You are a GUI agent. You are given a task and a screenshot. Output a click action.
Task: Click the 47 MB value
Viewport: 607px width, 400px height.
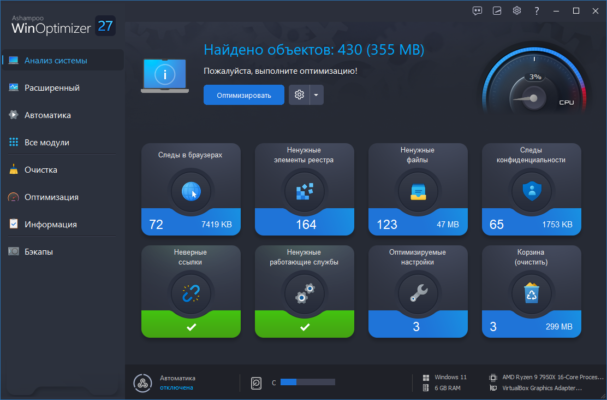[x=448, y=225]
